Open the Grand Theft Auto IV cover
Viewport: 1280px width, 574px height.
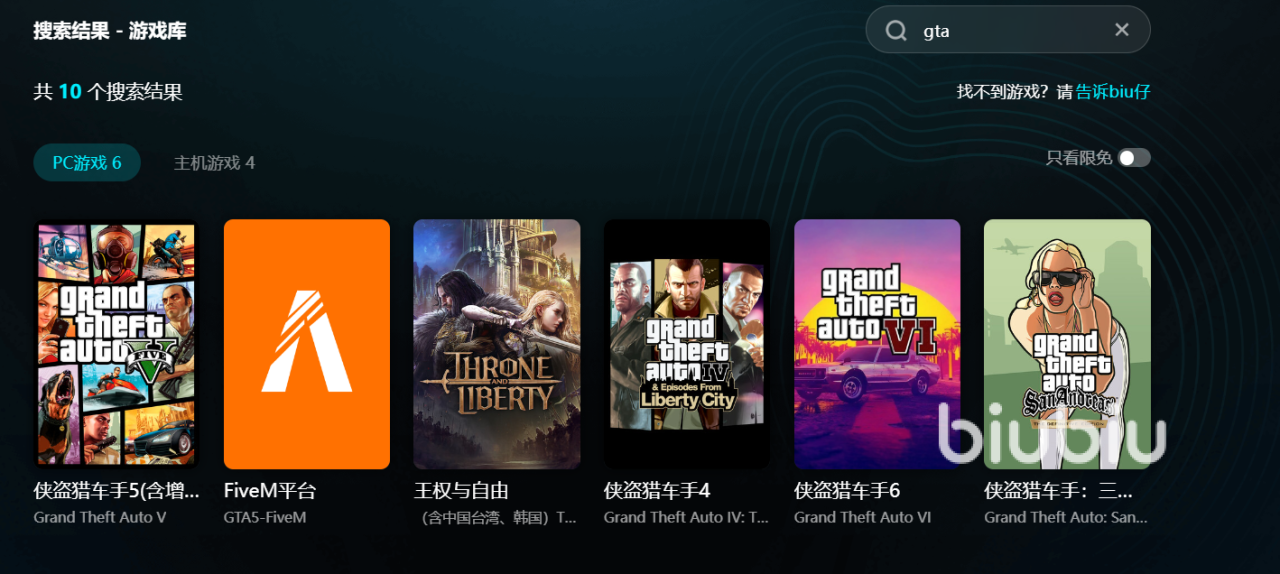[x=687, y=344]
